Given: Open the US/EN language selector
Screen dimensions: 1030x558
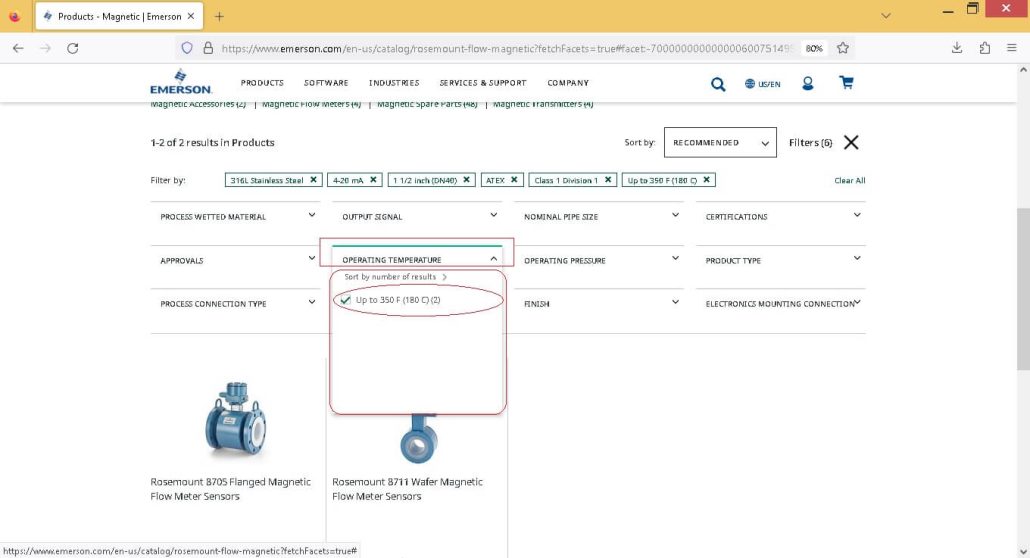Looking at the screenshot, I should 763,83.
